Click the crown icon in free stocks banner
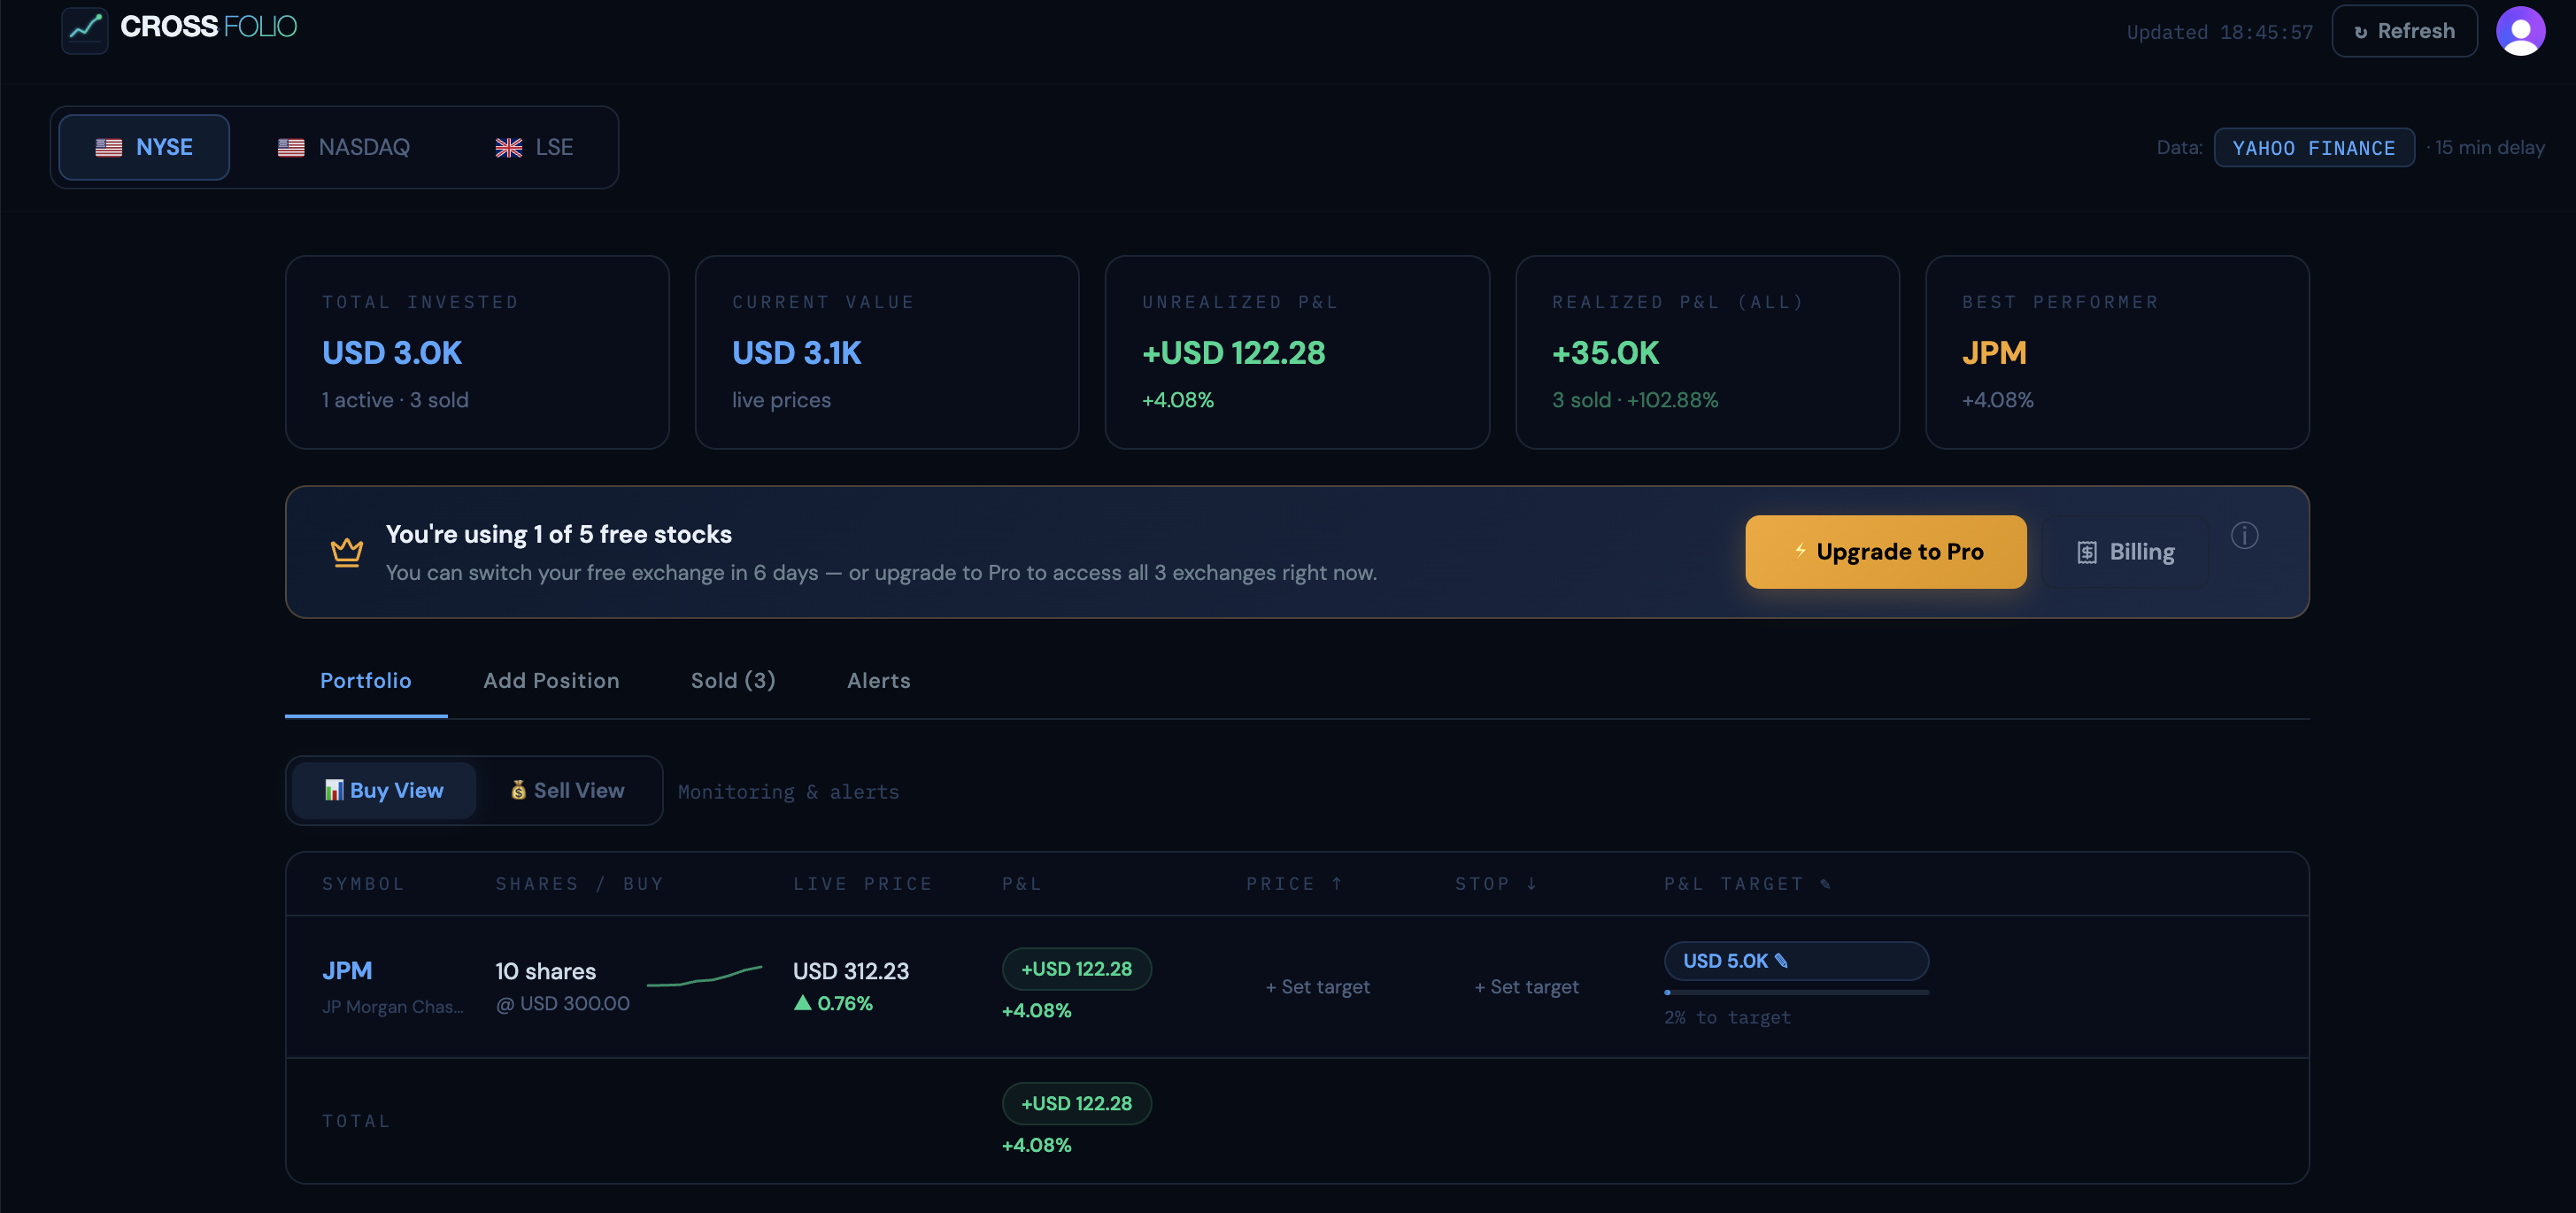 click(x=346, y=552)
